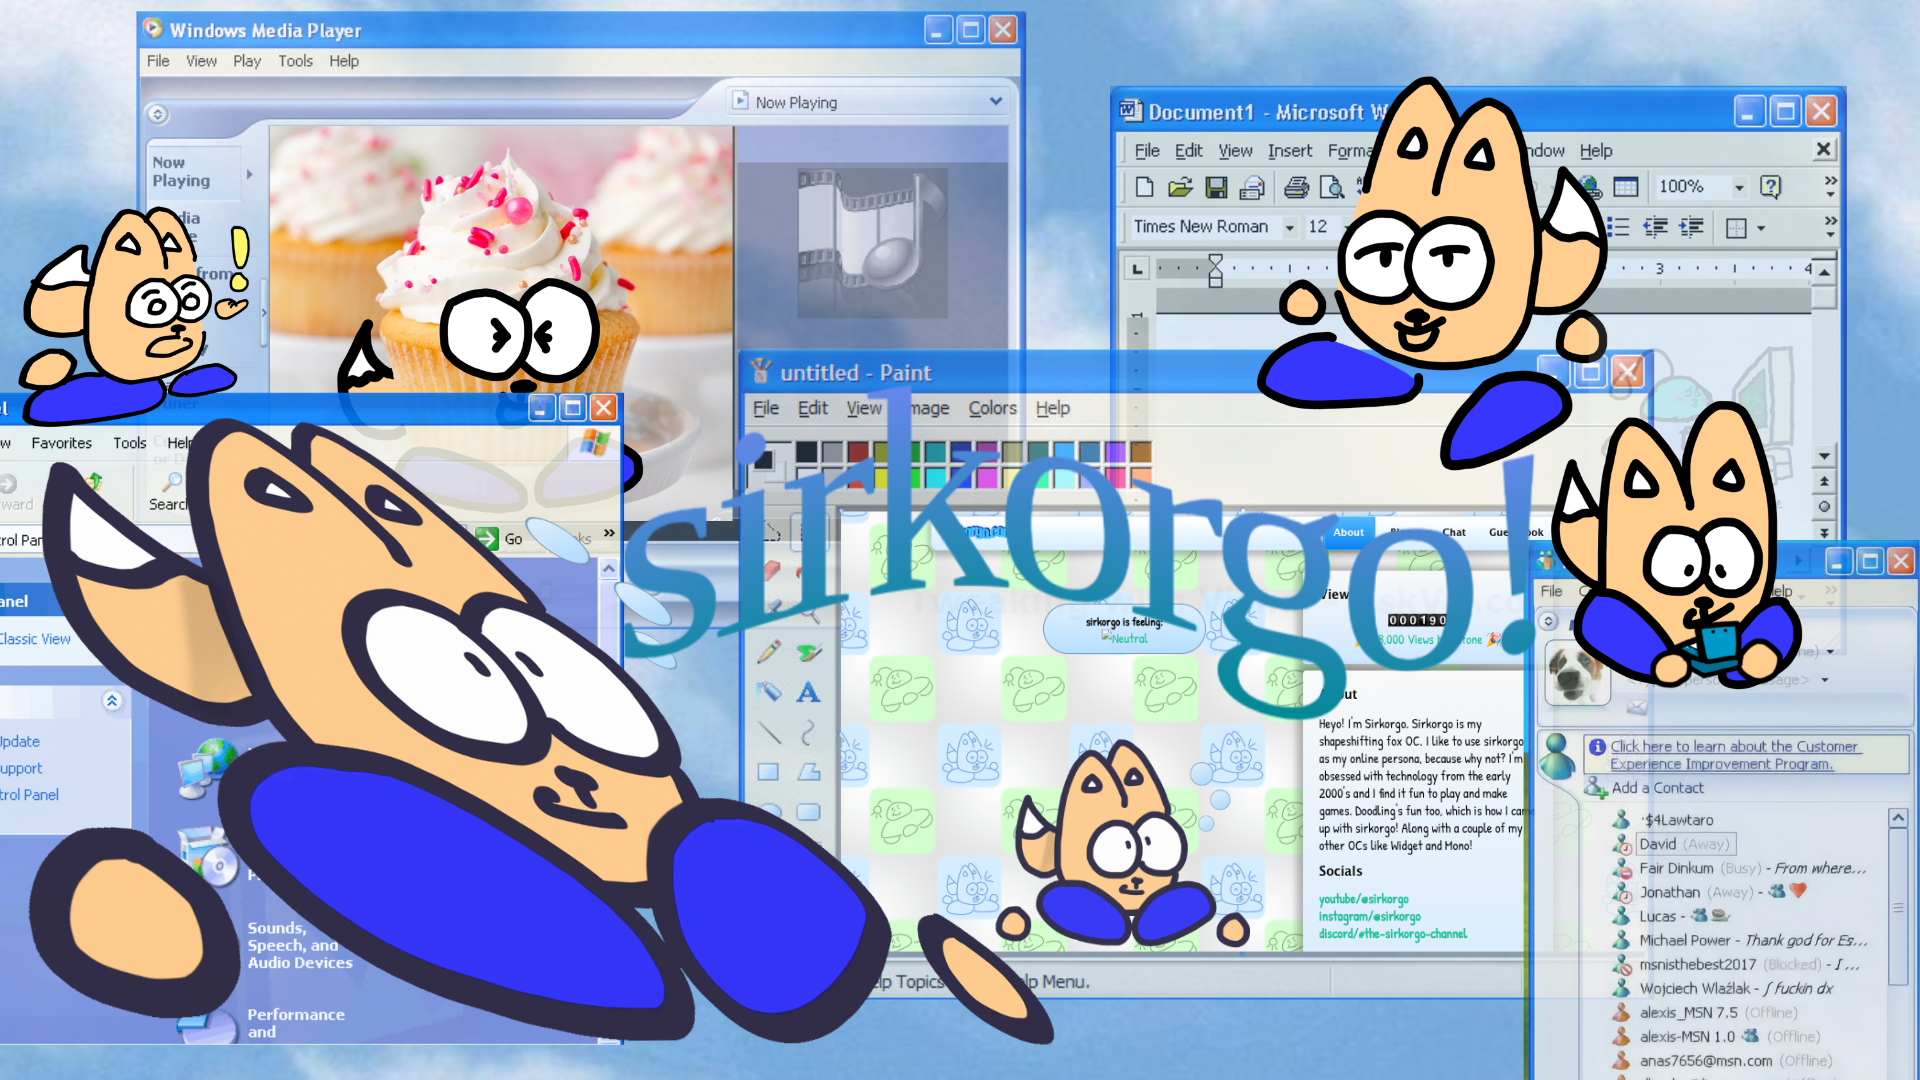Select the Airbrush tool in Paint
This screenshot has width=1920, height=1080.
click(770, 691)
